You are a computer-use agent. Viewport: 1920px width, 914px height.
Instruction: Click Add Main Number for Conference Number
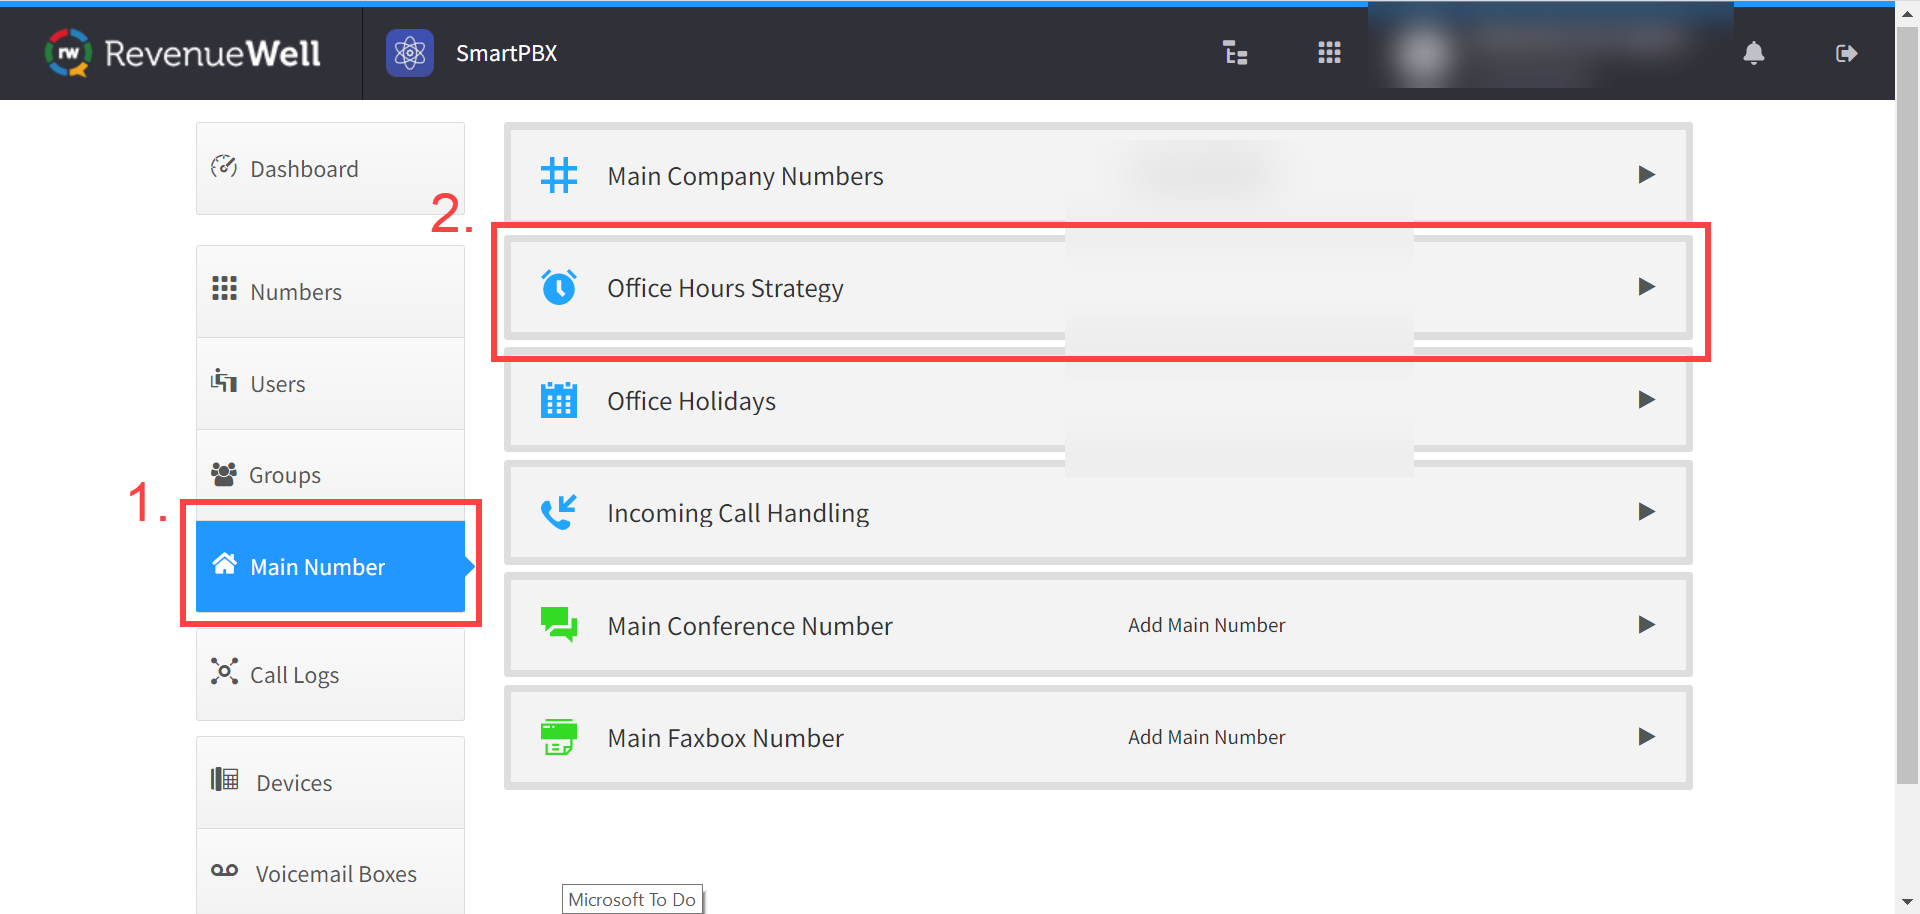pos(1206,625)
